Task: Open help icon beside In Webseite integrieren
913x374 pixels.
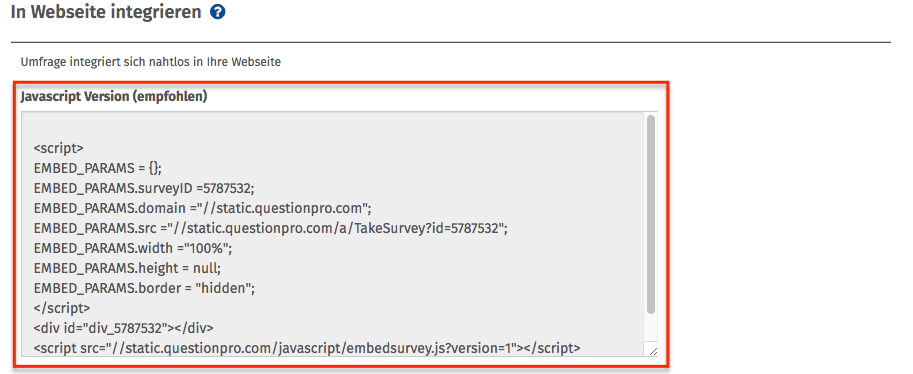Action: pyautogui.click(x=218, y=12)
